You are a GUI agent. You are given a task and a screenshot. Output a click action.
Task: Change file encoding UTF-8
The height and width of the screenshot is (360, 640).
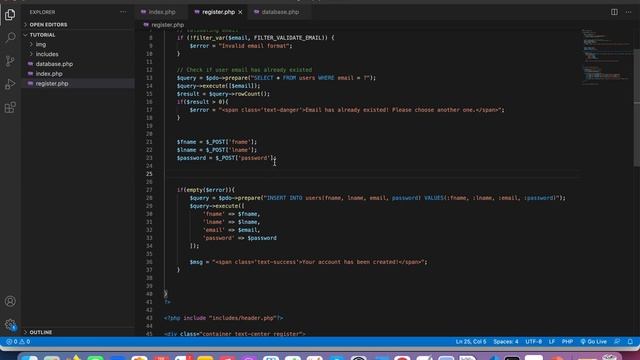coord(533,342)
